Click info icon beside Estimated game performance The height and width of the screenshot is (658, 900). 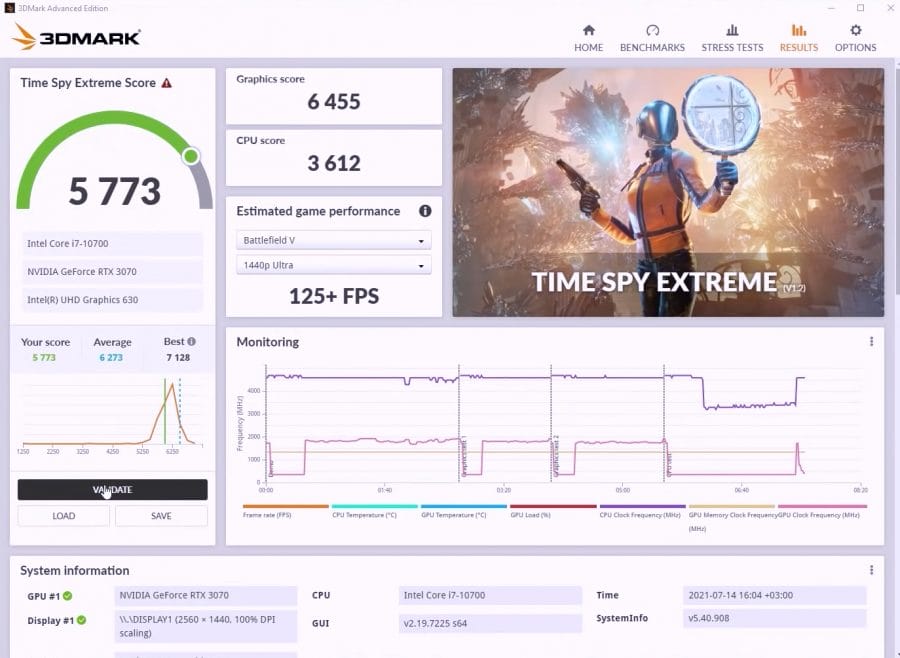coord(425,211)
